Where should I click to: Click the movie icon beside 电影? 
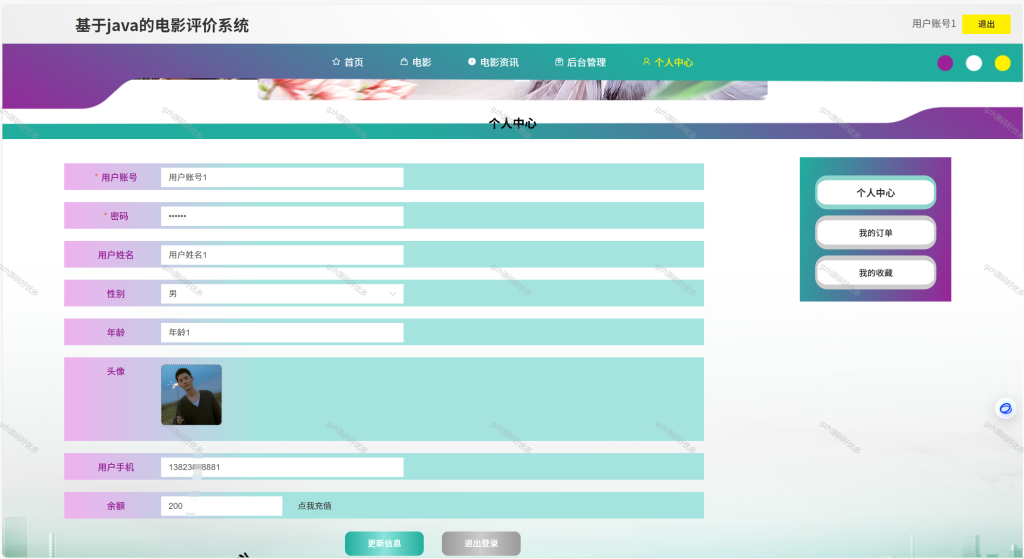[404, 61]
